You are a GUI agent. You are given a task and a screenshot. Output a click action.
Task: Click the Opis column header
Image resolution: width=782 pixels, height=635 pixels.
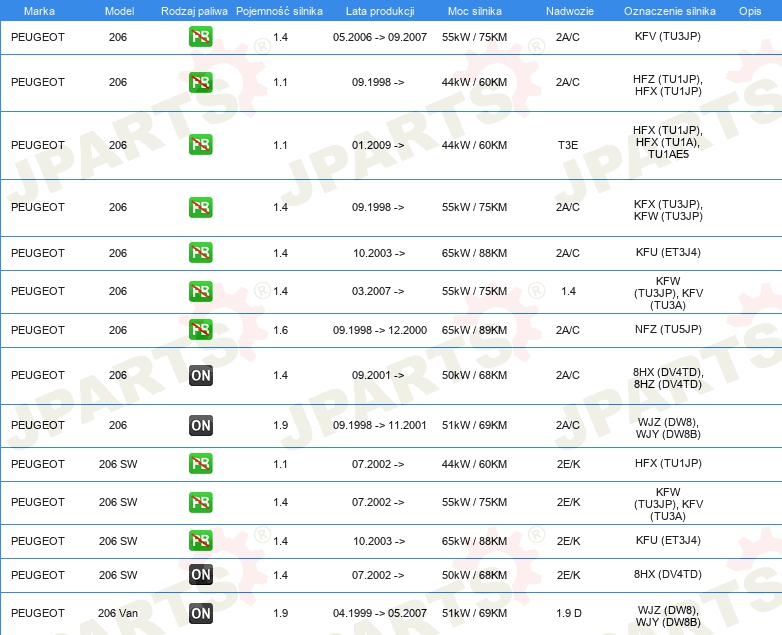[x=750, y=11]
